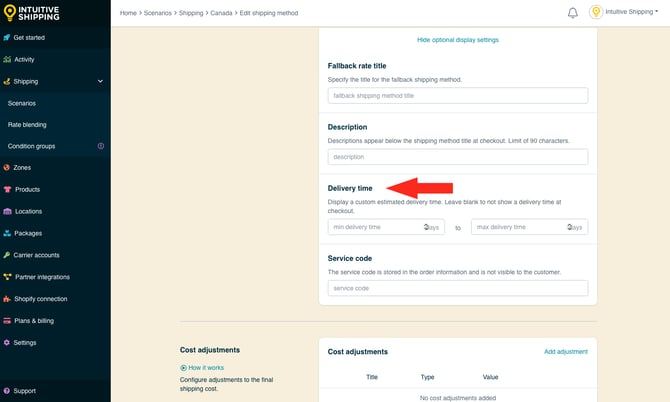
Task: Navigate to Home breadcrumb
Action: click(x=128, y=13)
